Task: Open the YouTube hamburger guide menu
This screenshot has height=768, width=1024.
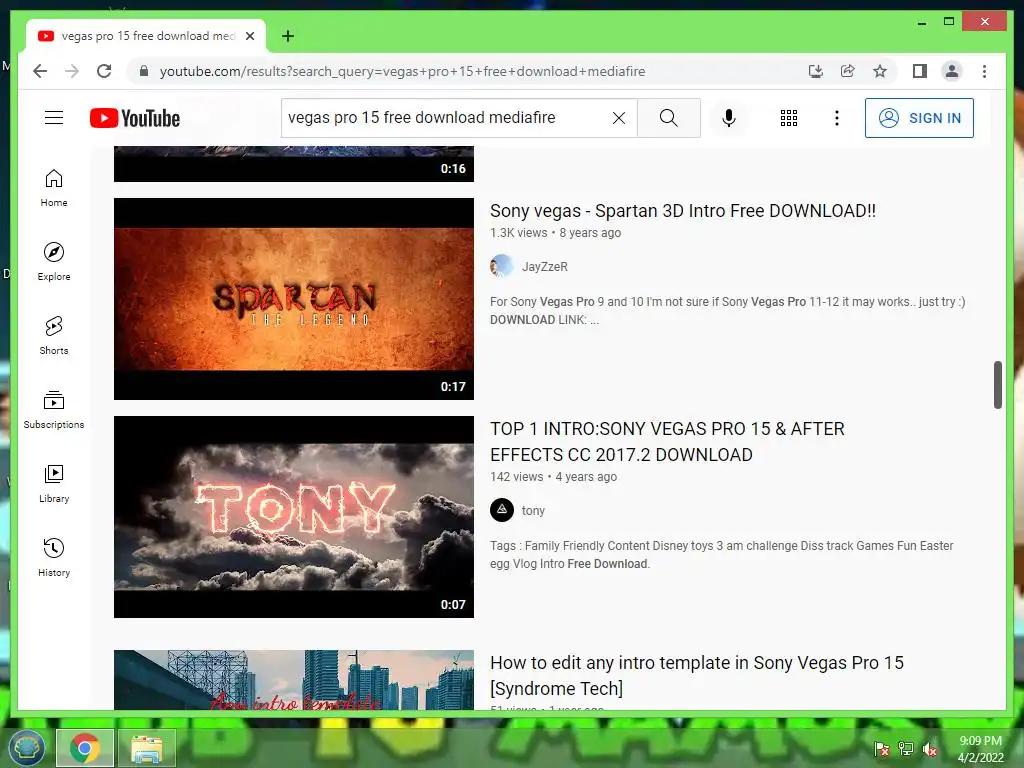Action: click(x=54, y=118)
